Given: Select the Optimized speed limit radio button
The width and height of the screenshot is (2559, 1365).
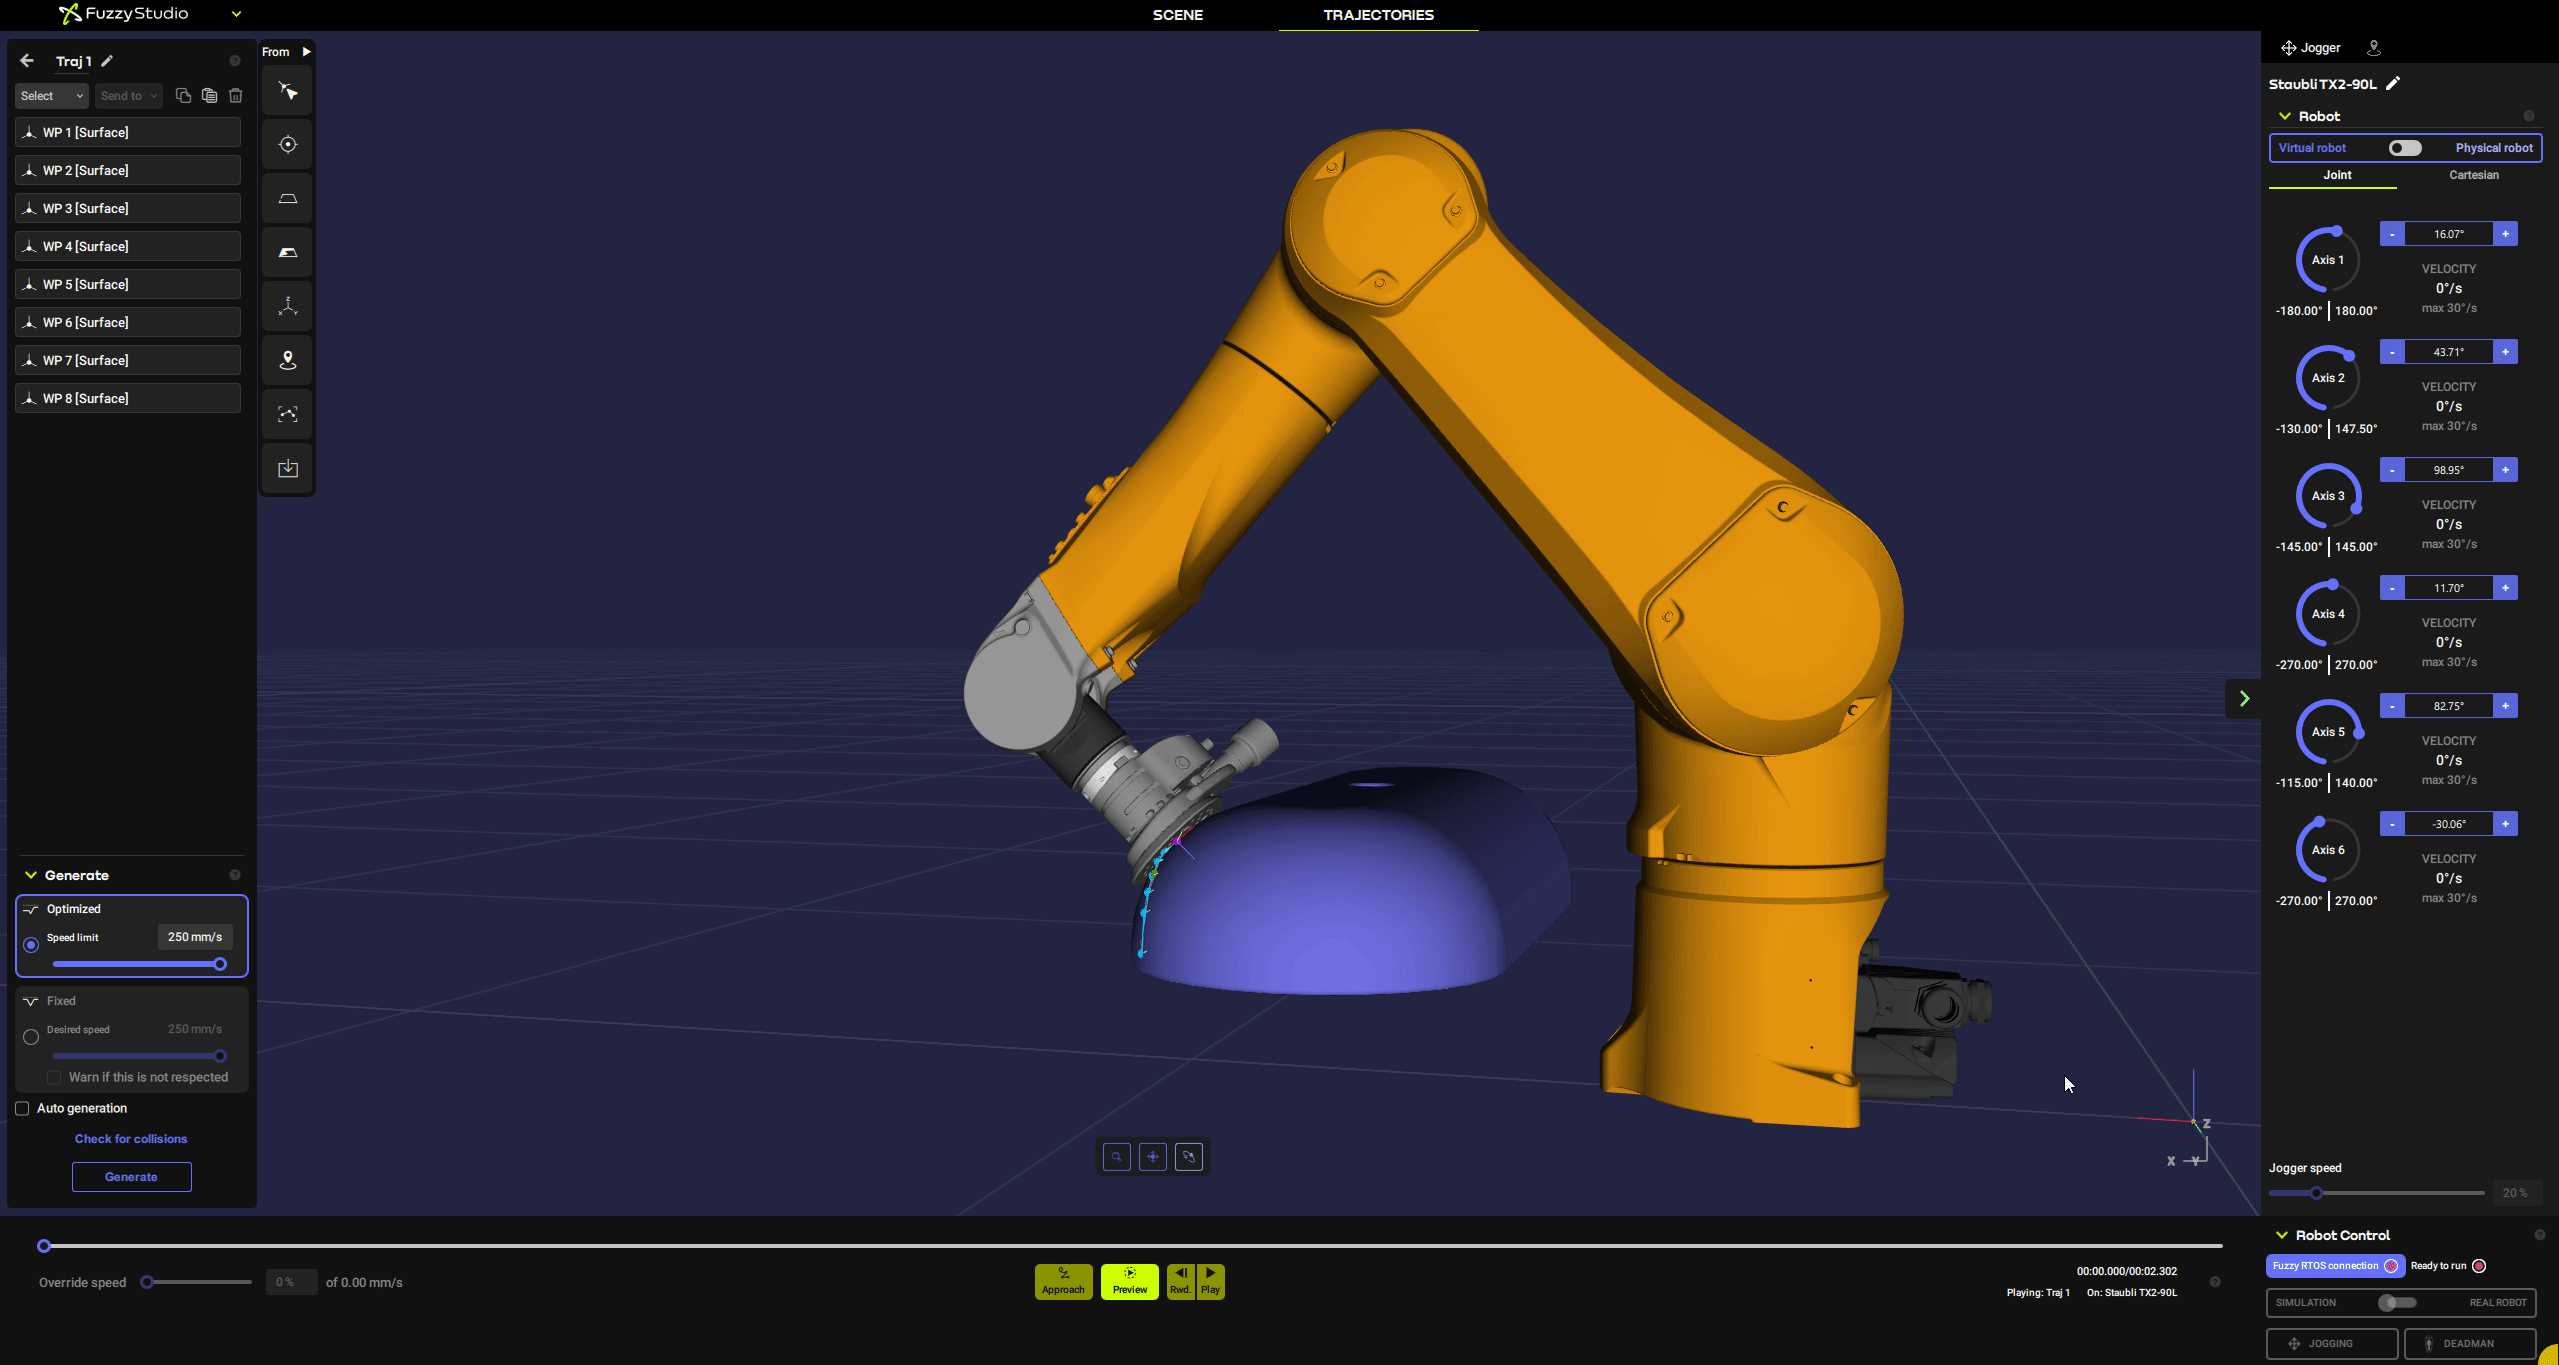Looking at the screenshot, I should point(31,945).
